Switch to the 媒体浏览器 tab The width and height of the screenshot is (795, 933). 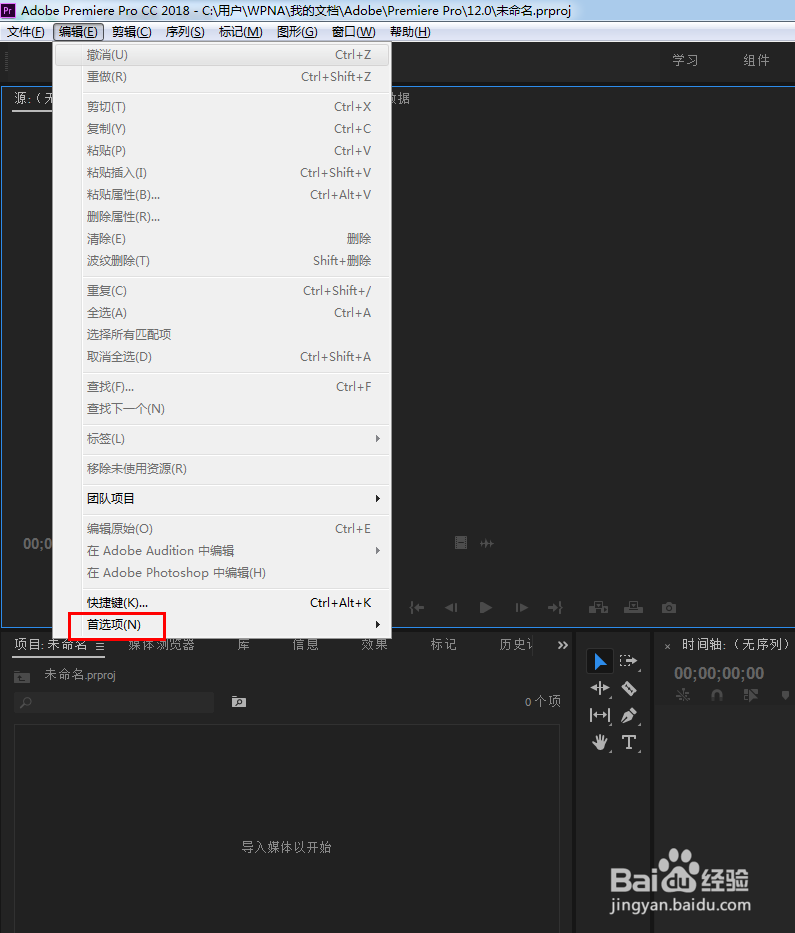click(161, 645)
